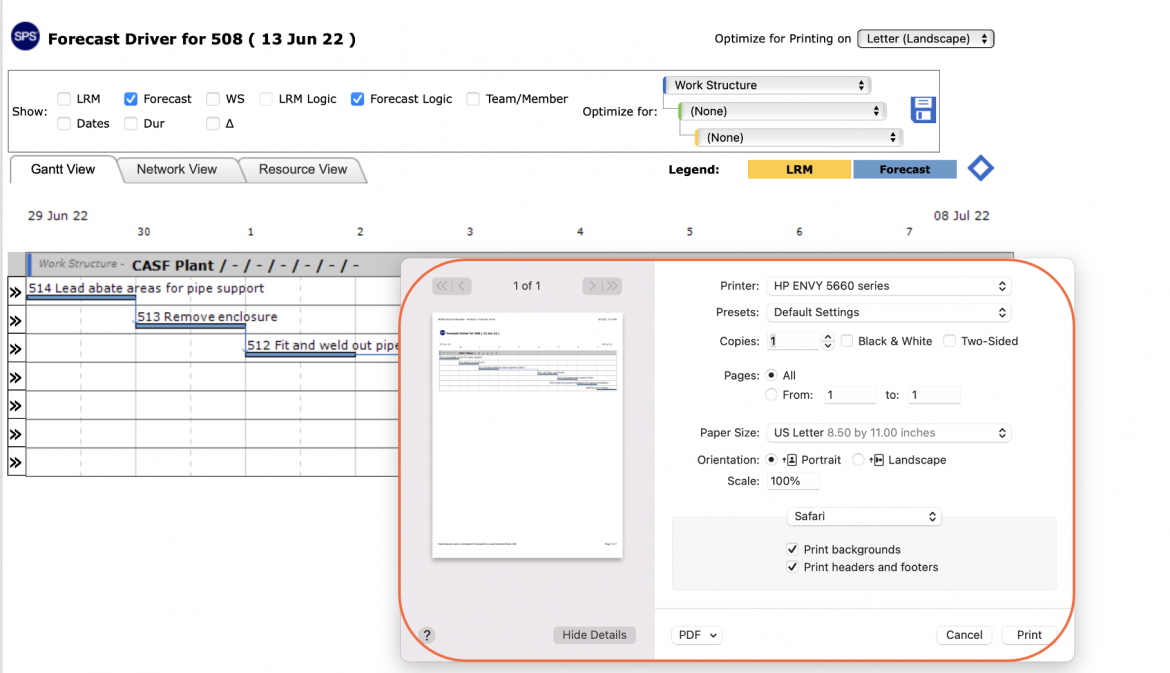Viewport: 1170px width, 673px height.
Task: Click the CASF Plant work structure header
Action: [245, 265]
